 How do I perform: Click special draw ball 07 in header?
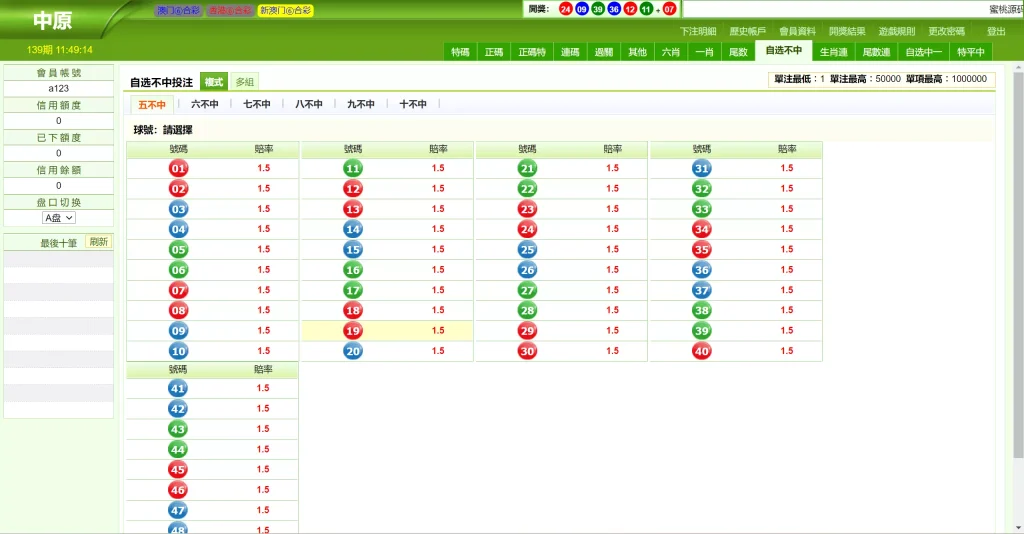coord(669,9)
